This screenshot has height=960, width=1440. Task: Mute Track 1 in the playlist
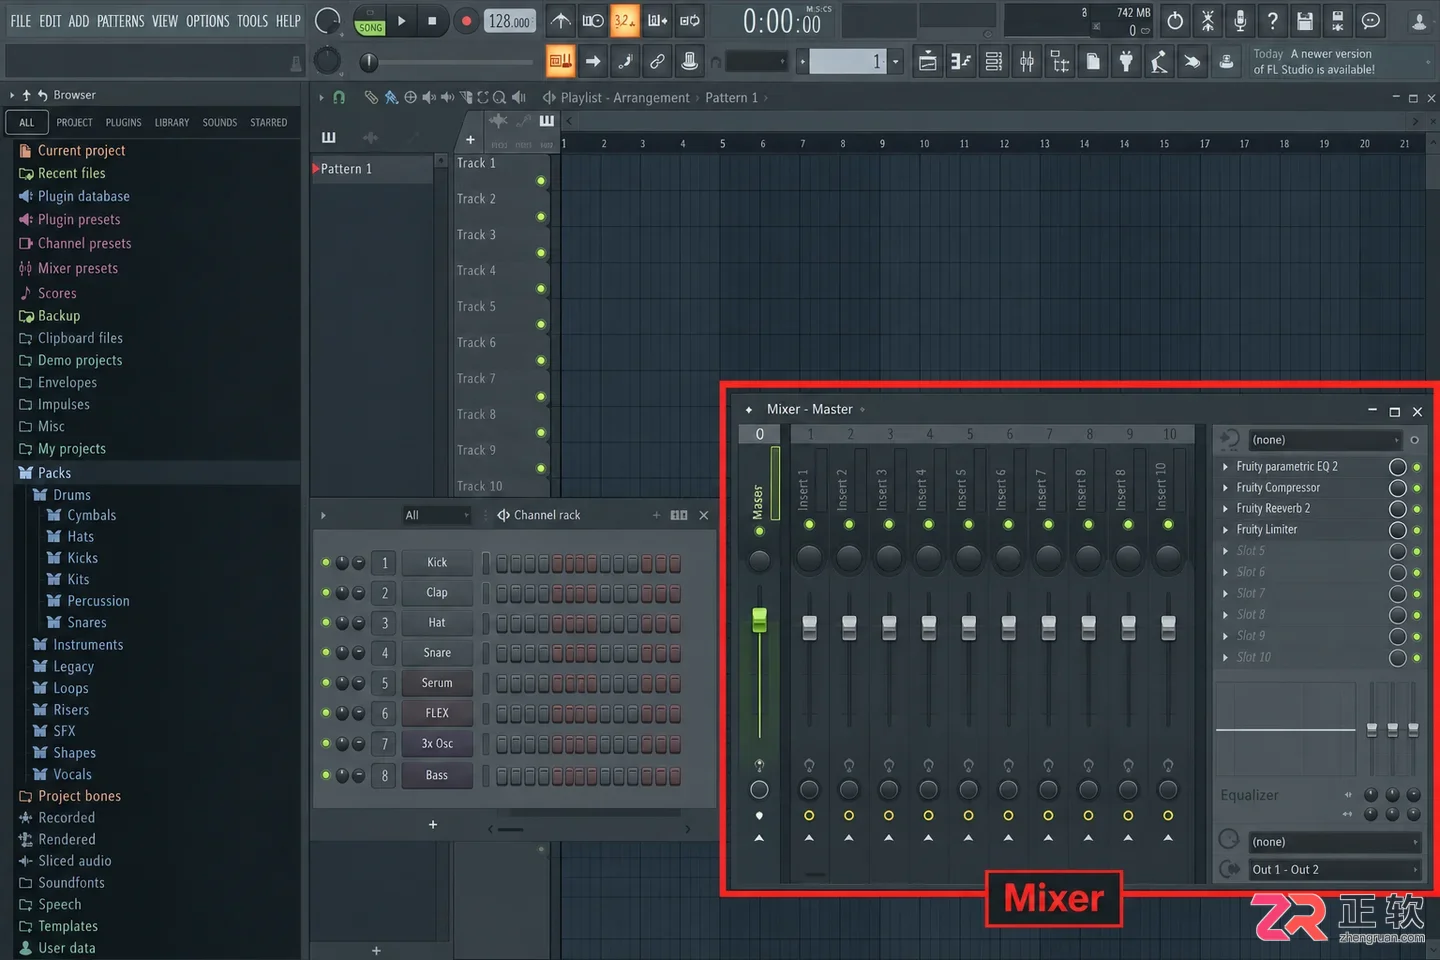click(x=541, y=181)
